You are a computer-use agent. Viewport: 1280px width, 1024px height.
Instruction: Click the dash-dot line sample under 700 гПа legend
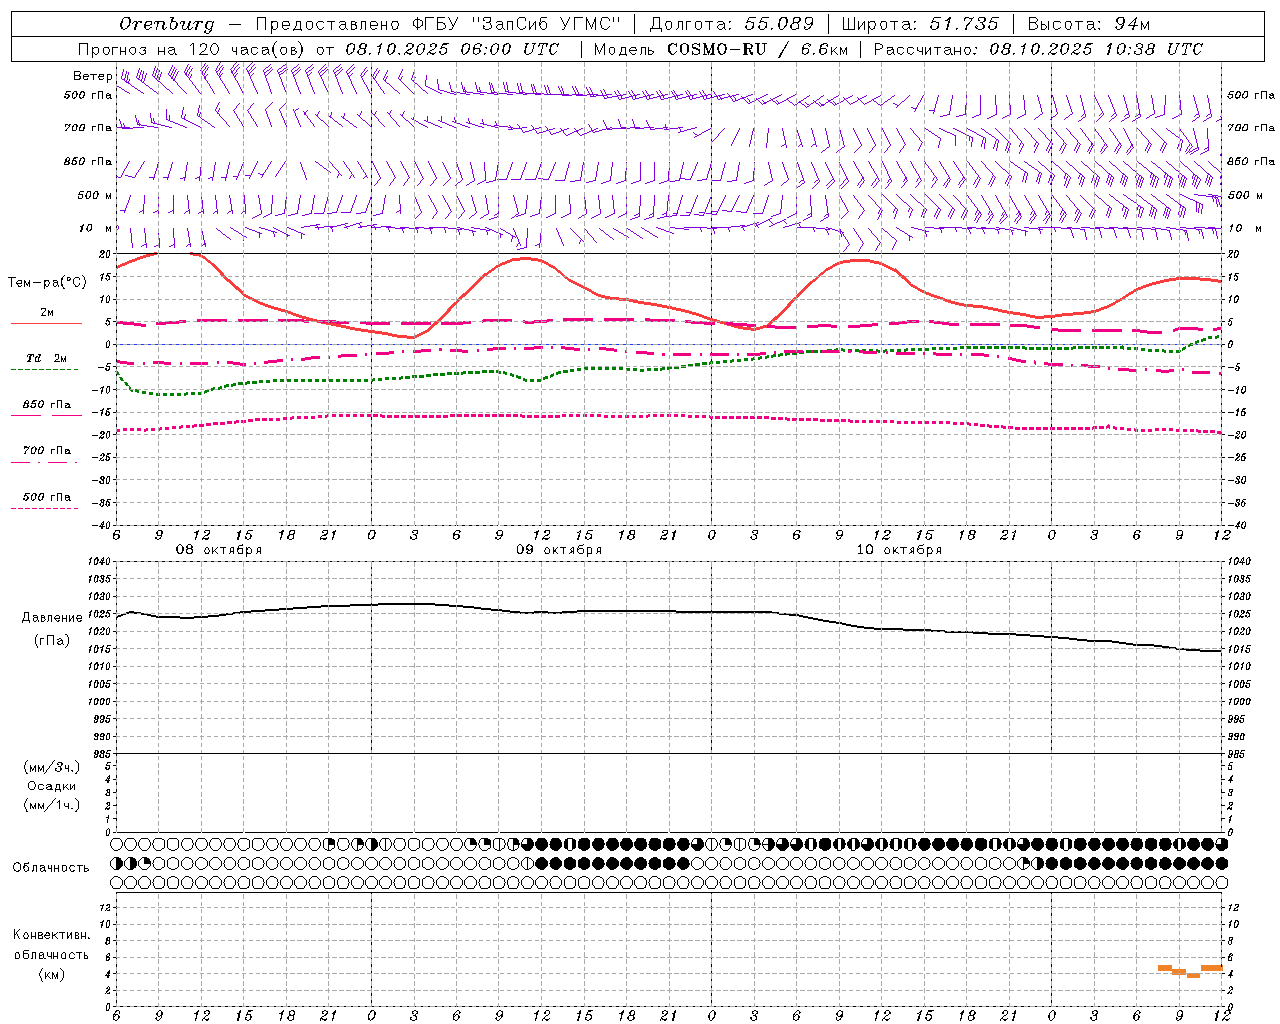(x=45, y=462)
